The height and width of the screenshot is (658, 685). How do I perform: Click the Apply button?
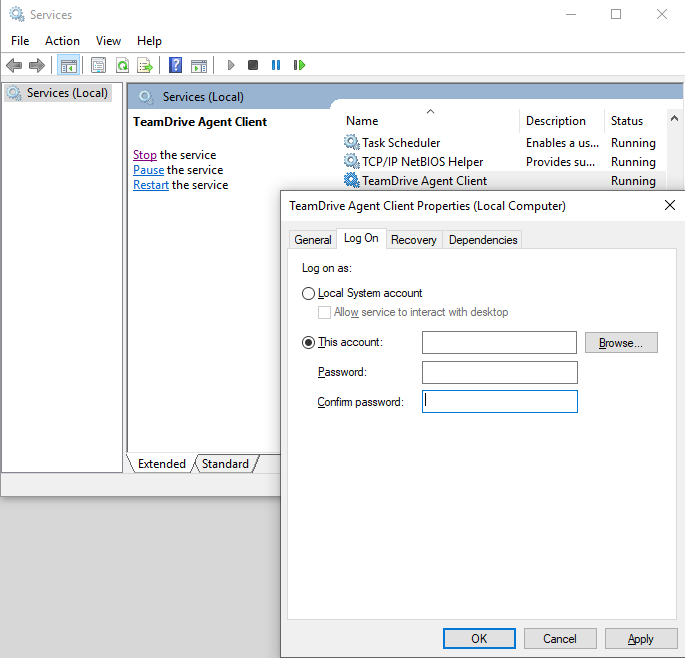click(640, 639)
